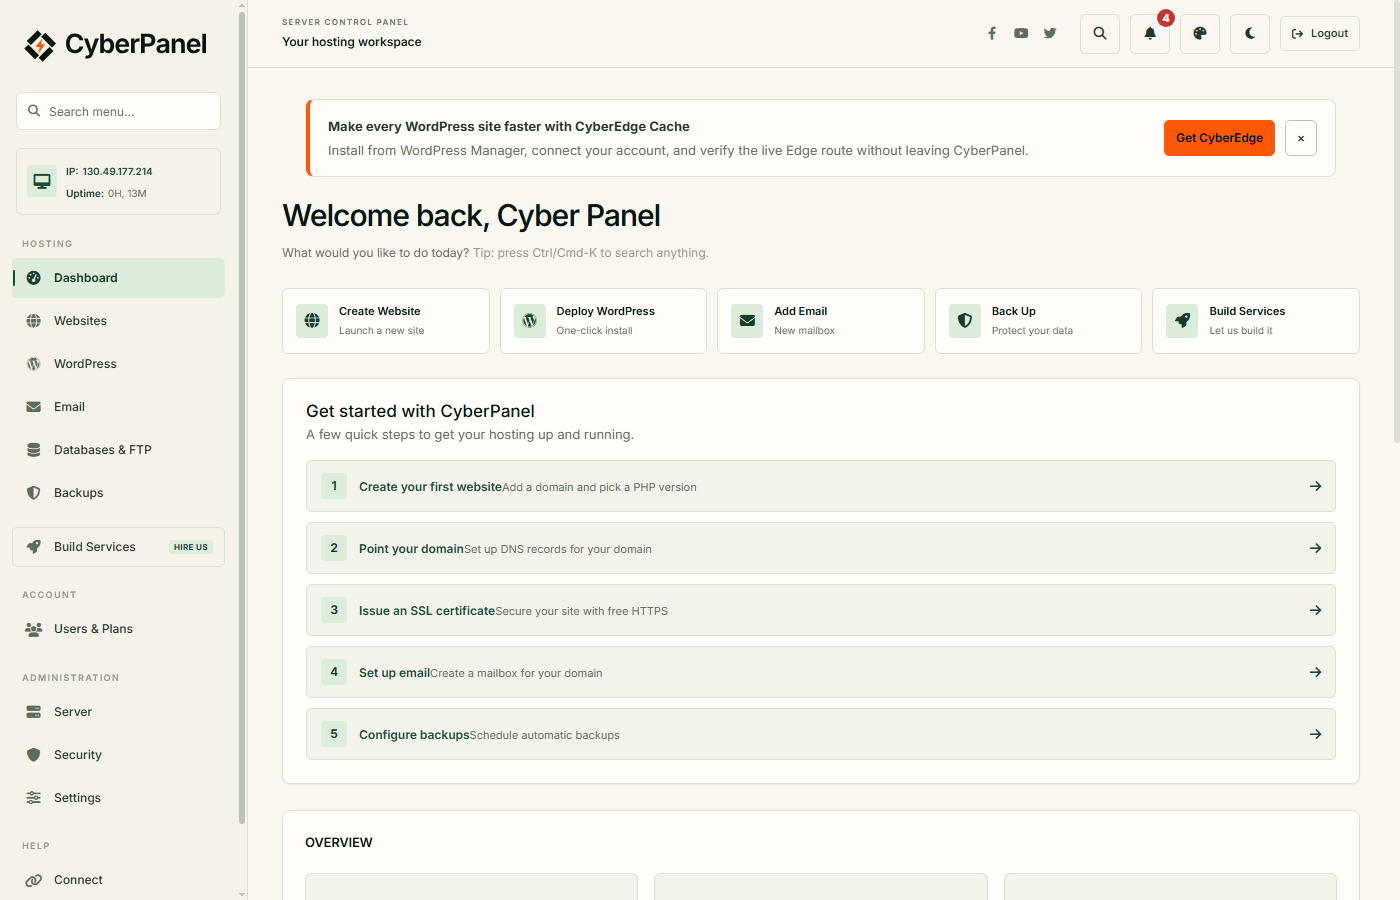Open step 5 Configure backups
The image size is (1400, 900).
pyautogui.click(x=821, y=734)
